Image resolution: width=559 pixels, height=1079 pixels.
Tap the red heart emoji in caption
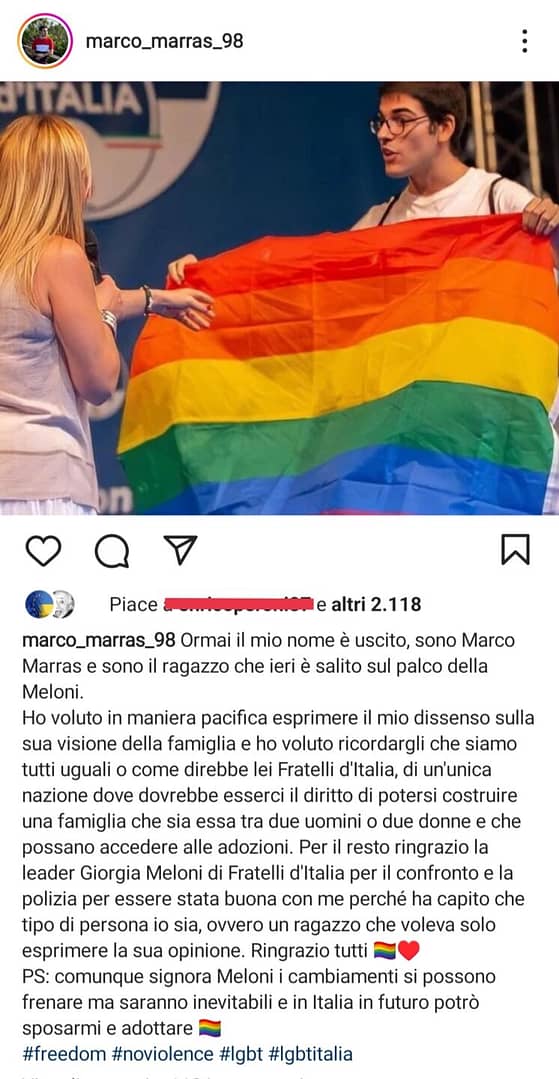pyautogui.click(x=409, y=951)
